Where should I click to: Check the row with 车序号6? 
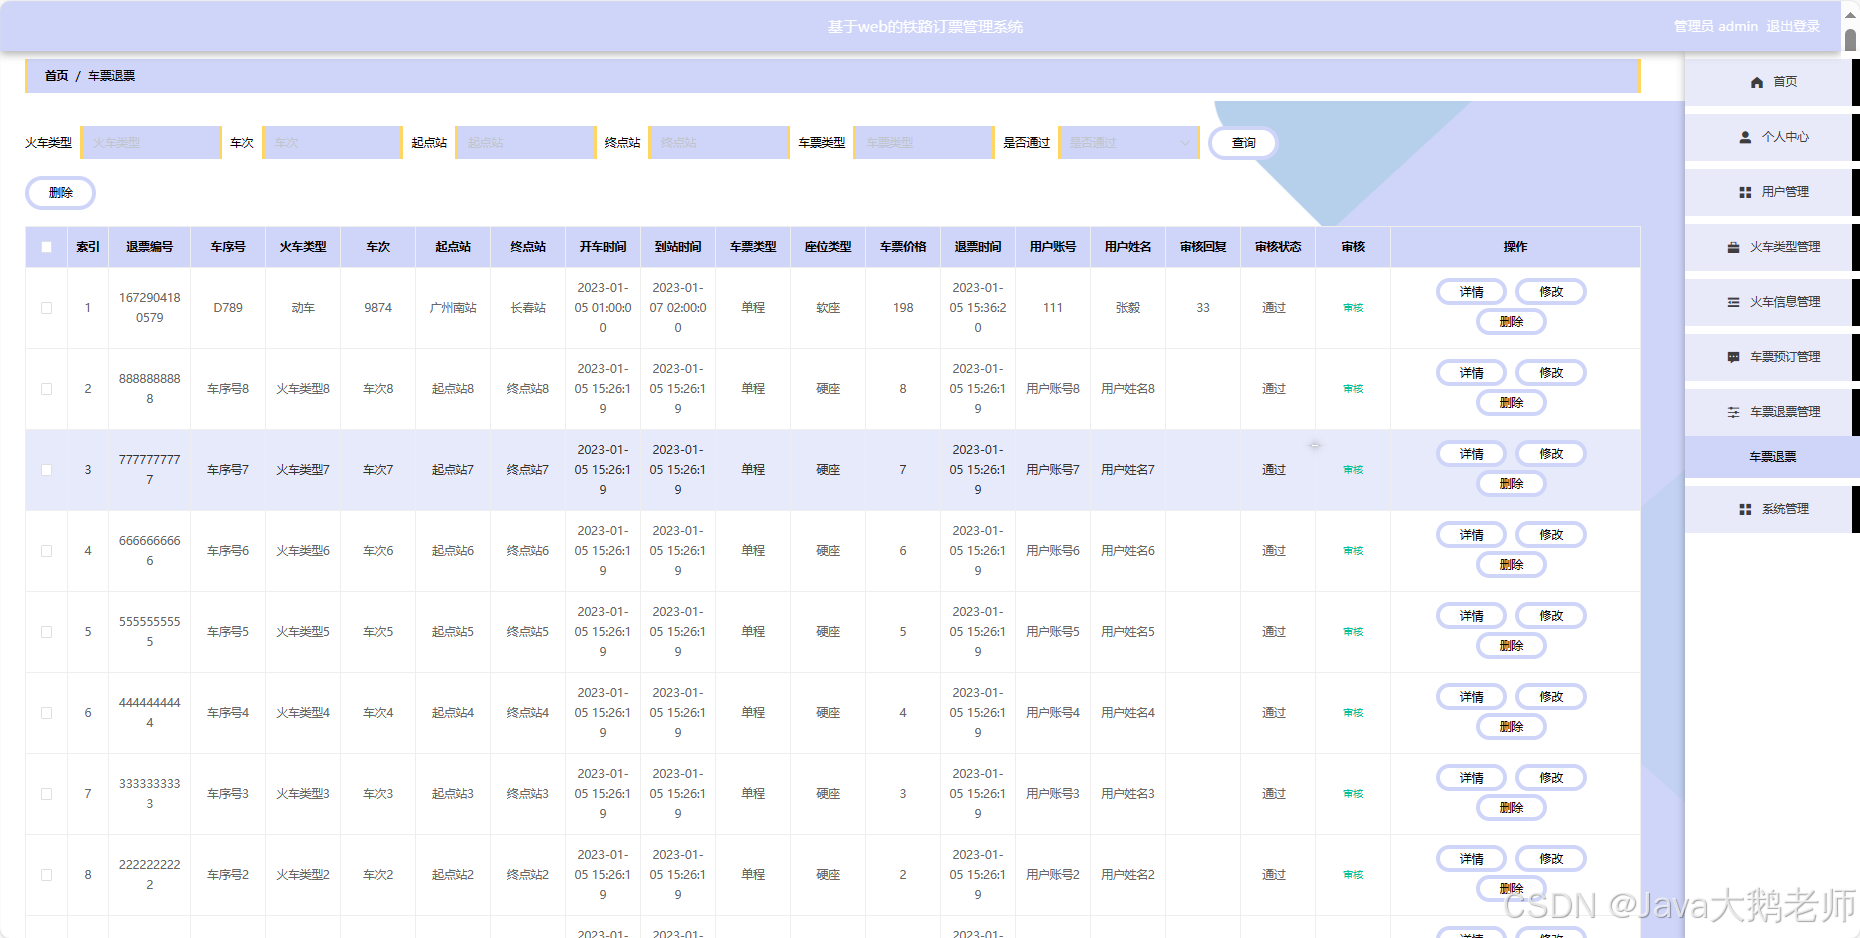click(x=46, y=551)
